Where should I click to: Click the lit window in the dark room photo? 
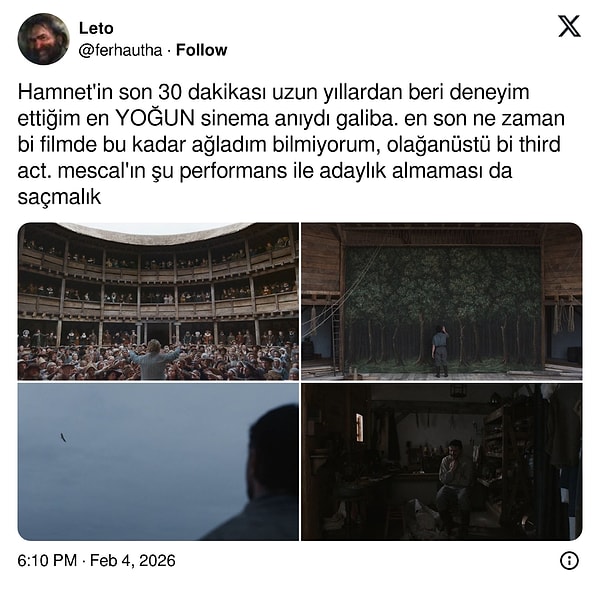(x=359, y=427)
